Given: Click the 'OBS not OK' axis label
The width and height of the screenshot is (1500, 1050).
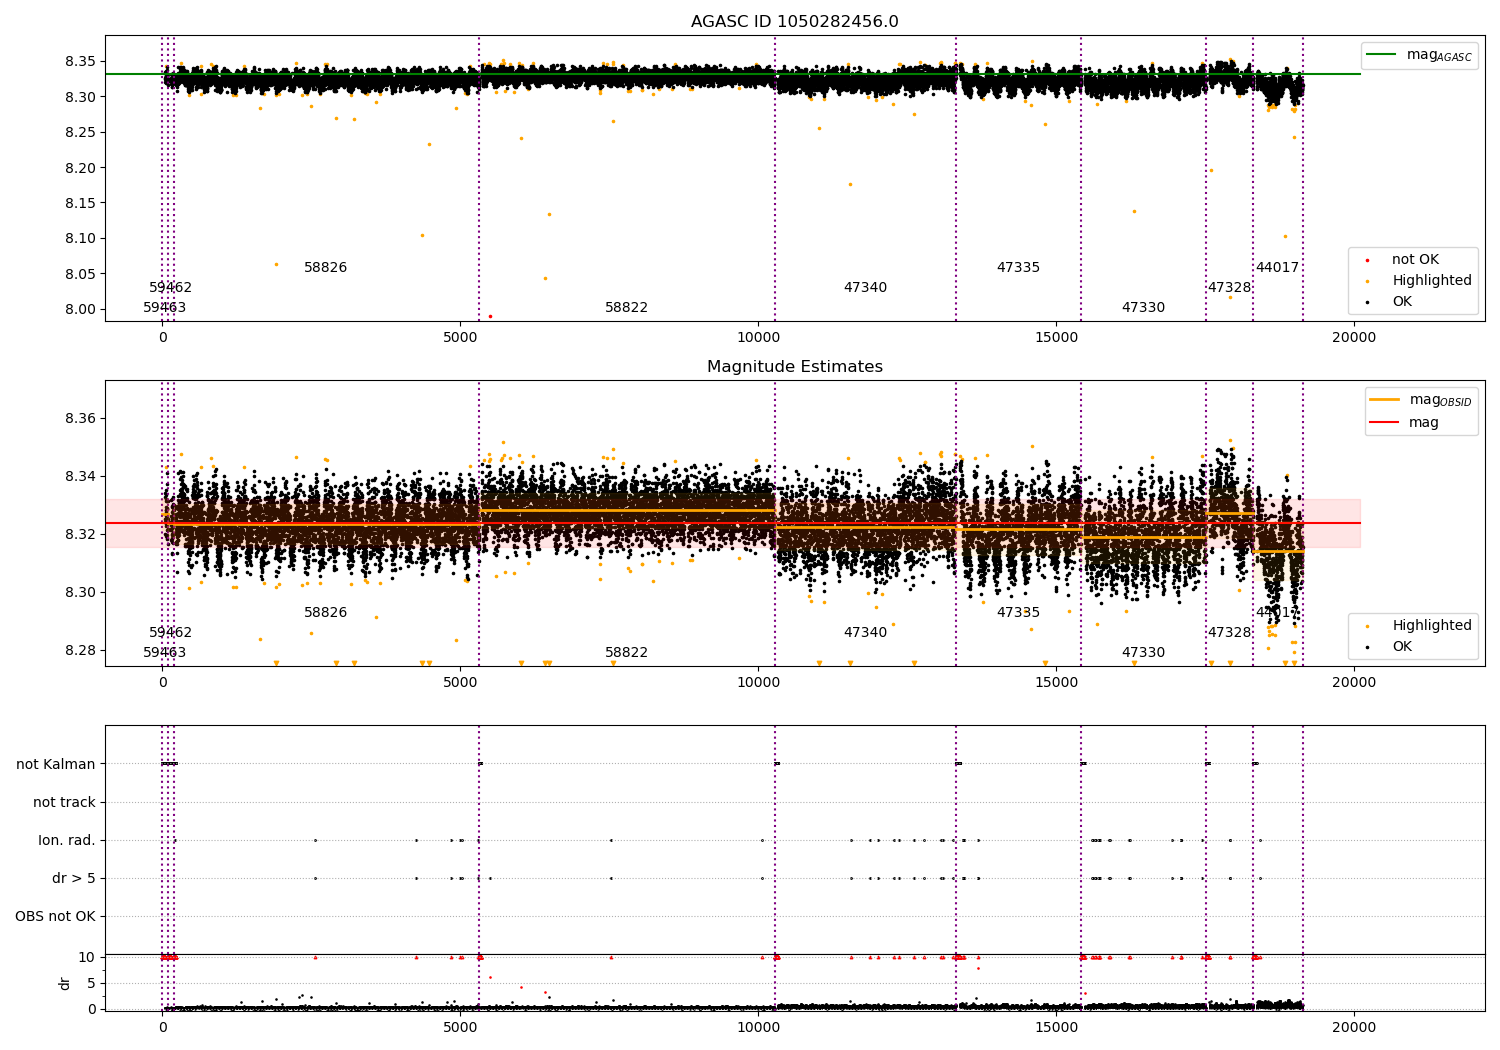Looking at the screenshot, I should (x=55, y=916).
